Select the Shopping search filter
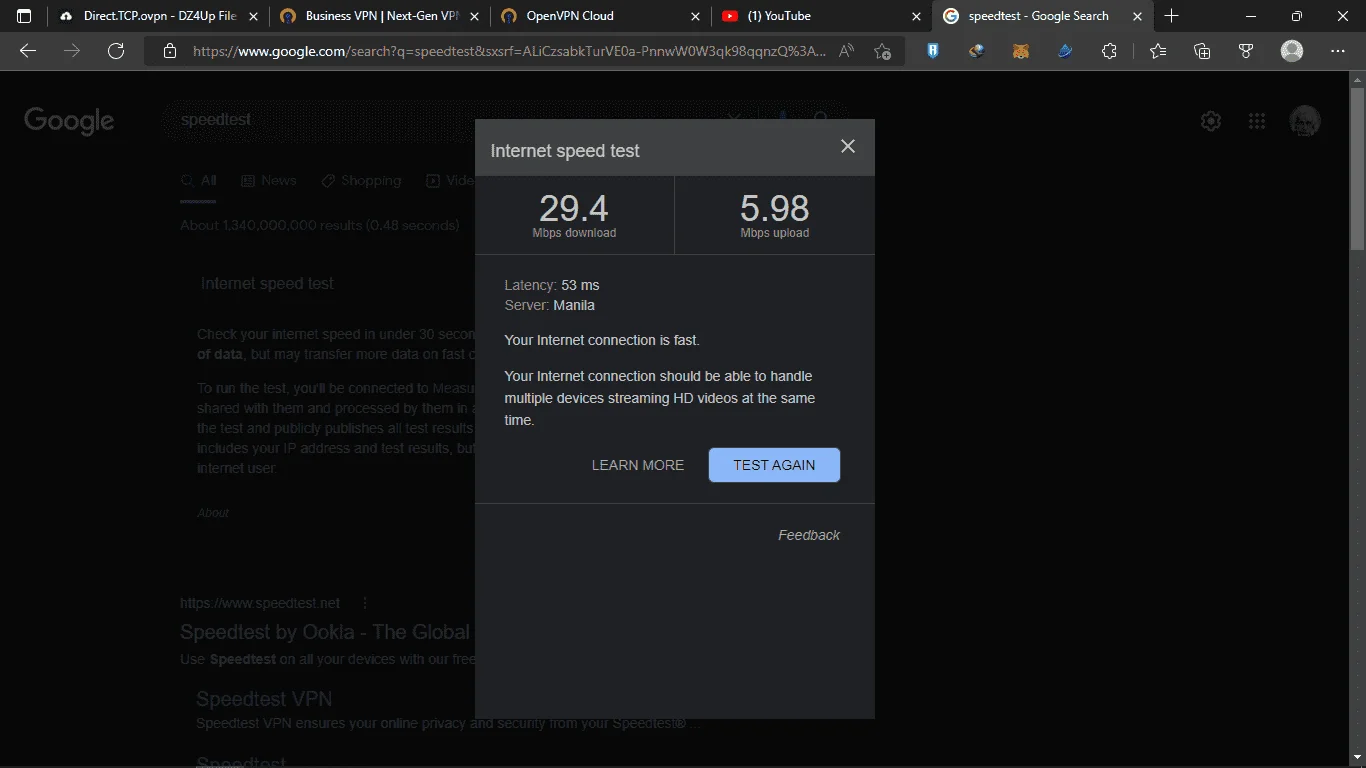 click(x=361, y=181)
